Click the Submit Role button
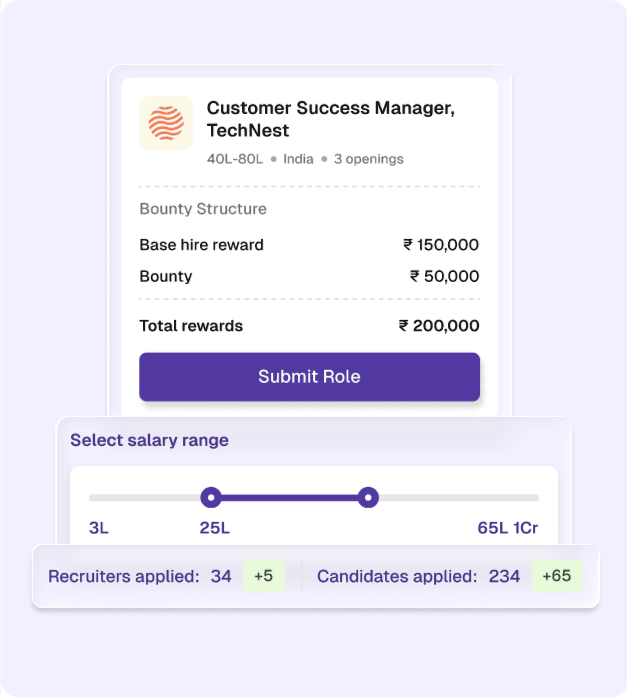Screen dimensions: 627x698 point(309,377)
